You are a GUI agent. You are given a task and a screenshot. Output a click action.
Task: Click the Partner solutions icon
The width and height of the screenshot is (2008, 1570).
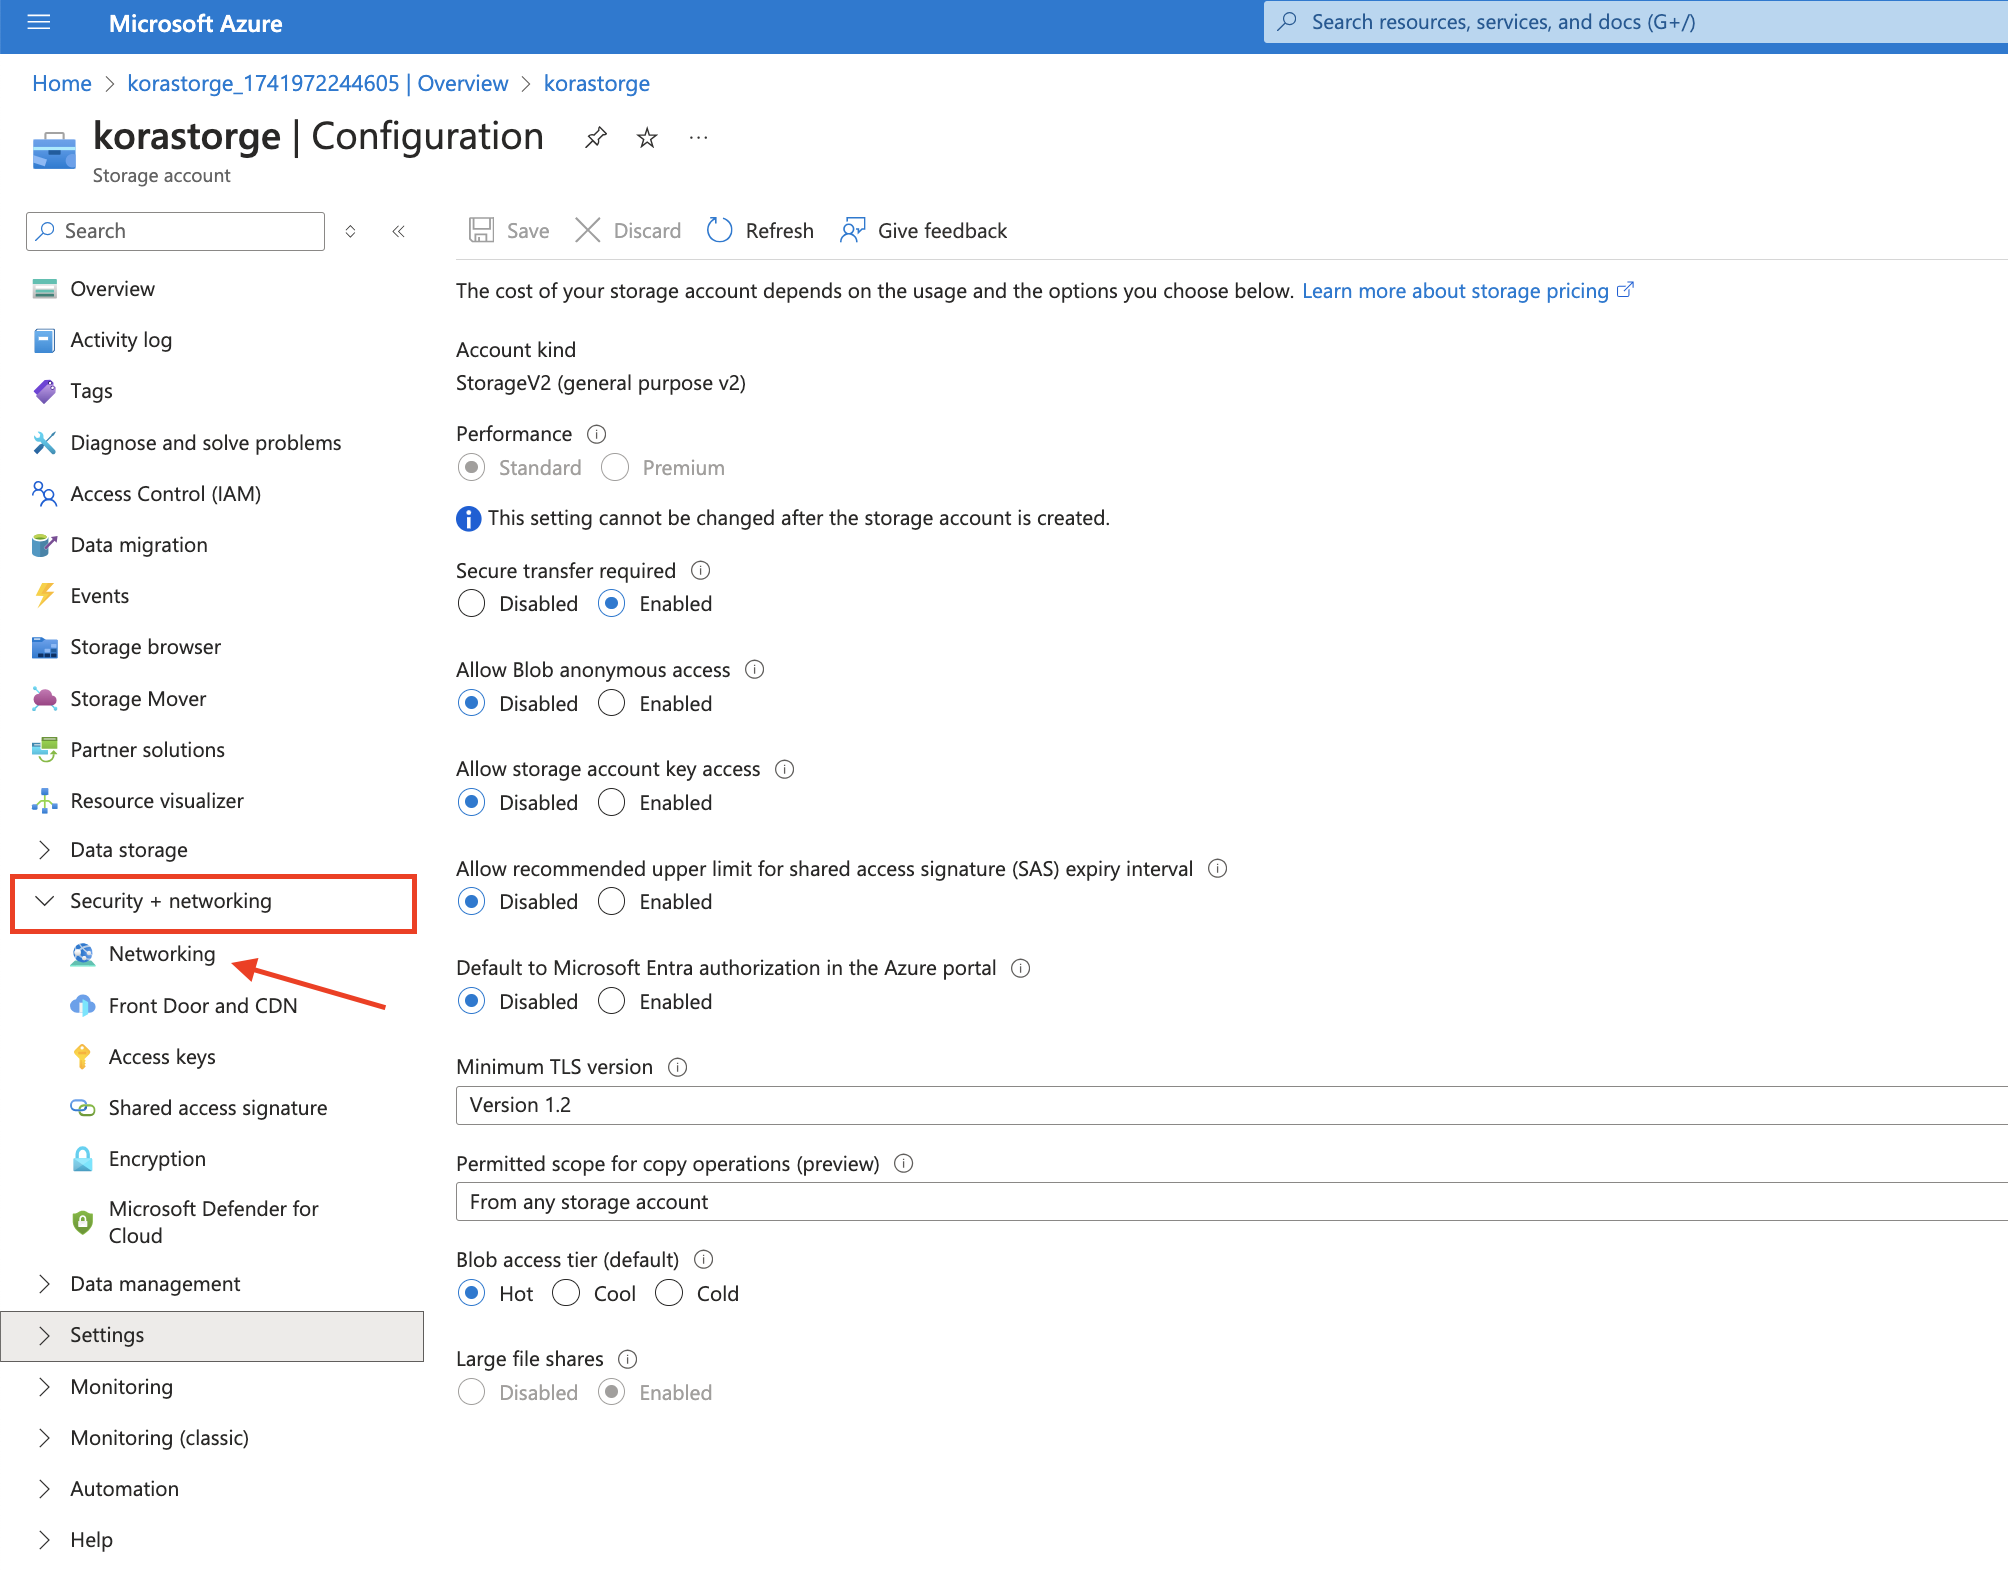(x=44, y=749)
